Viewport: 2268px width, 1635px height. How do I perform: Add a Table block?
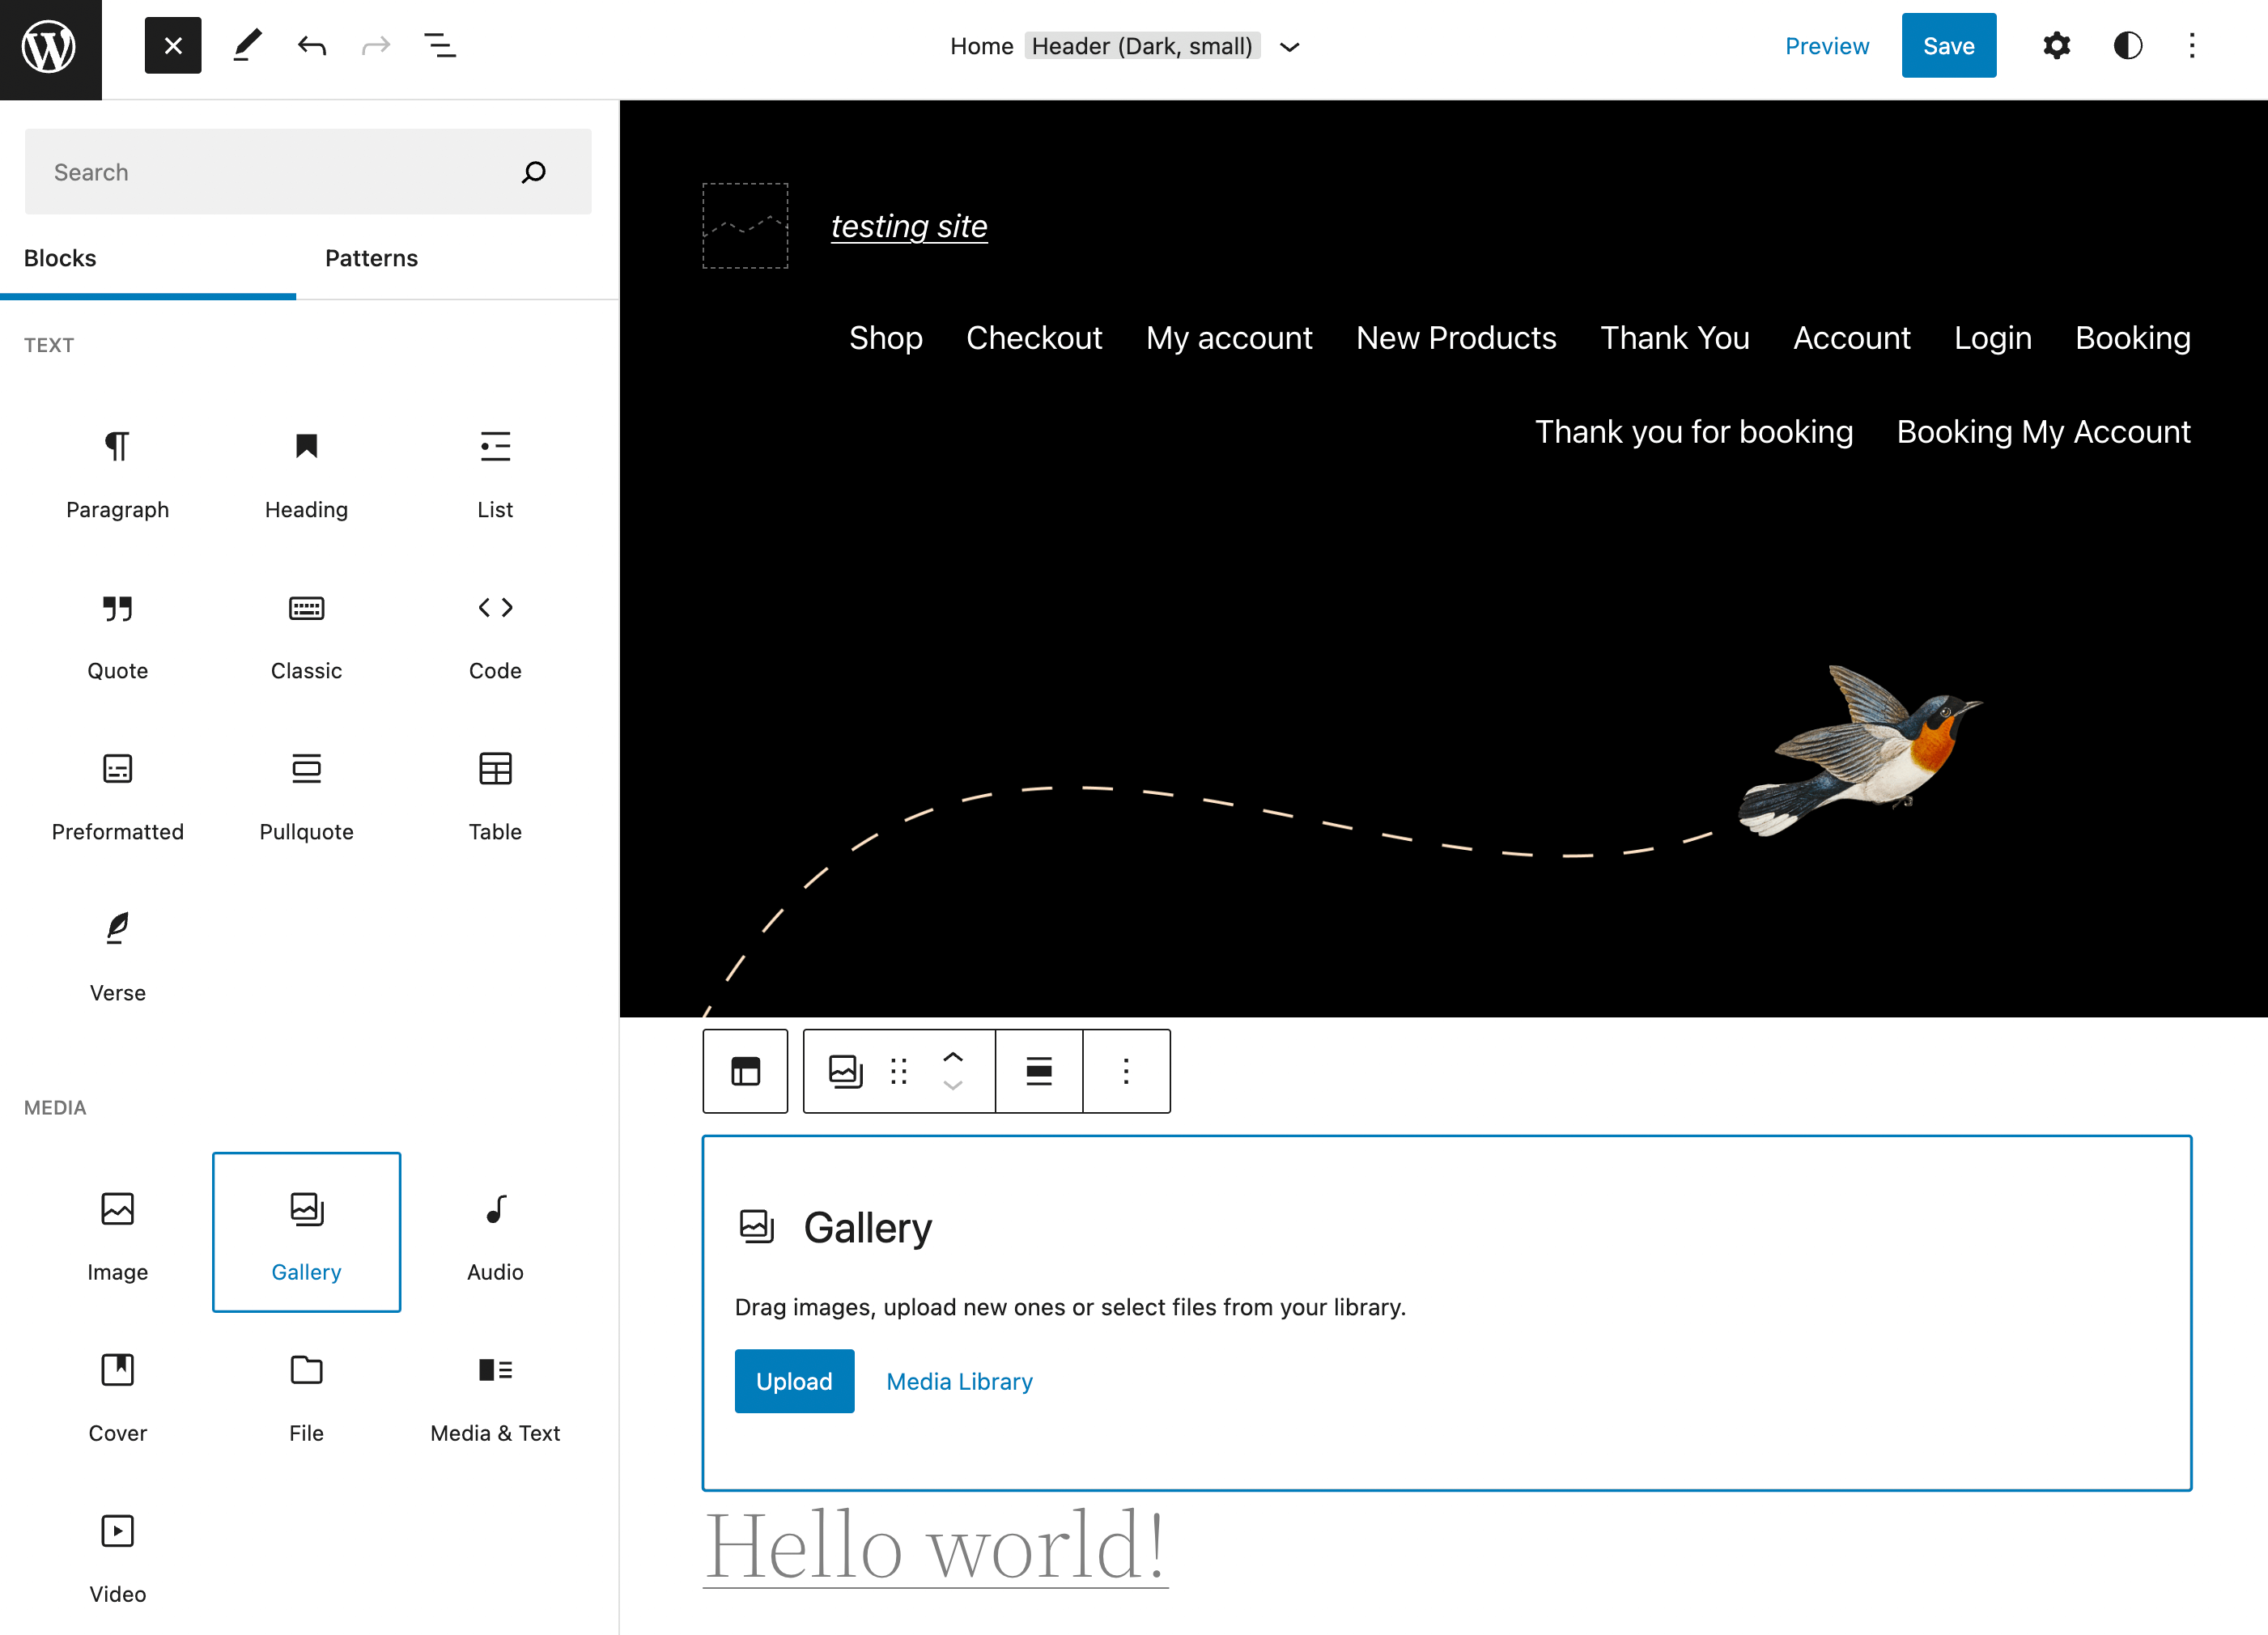pos(495,796)
